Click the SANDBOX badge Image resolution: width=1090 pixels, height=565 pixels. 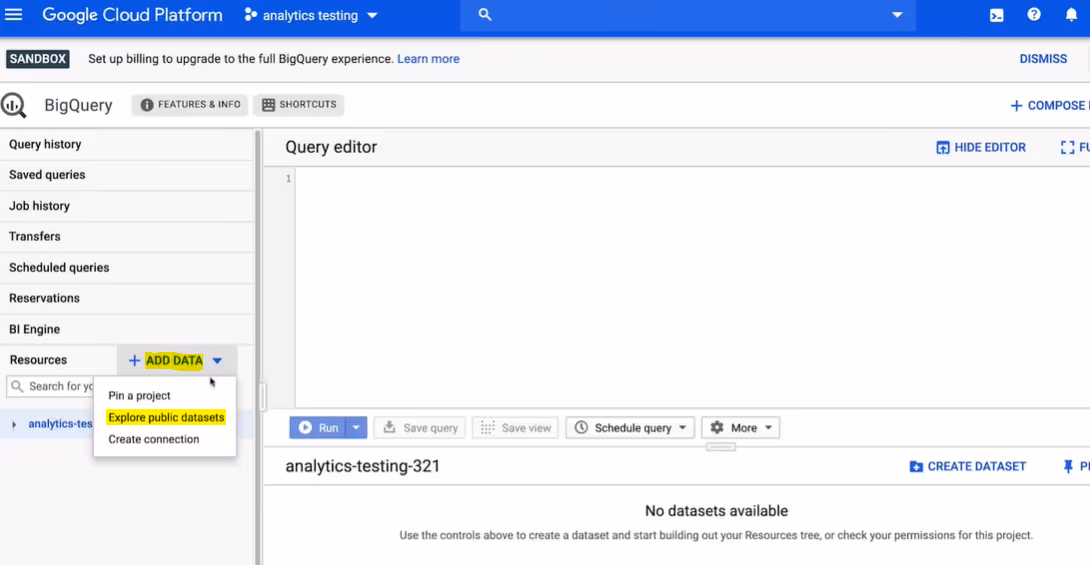click(38, 59)
